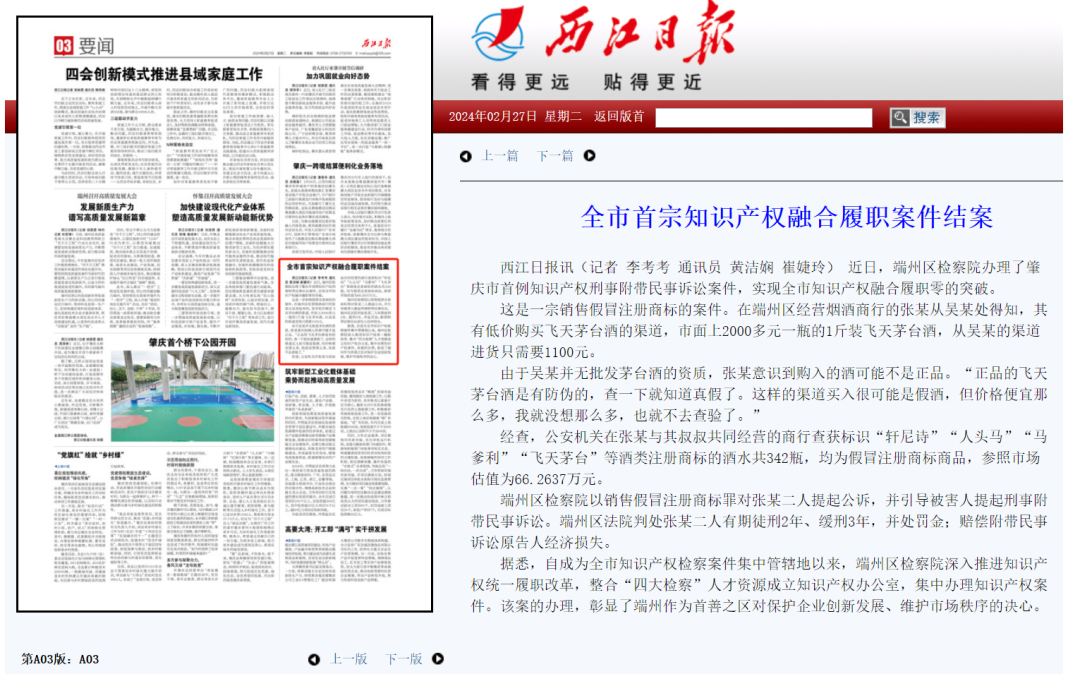The image size is (1080, 674).
Task: Click the right arrow icon beside 下一篇
Action: pos(590,156)
